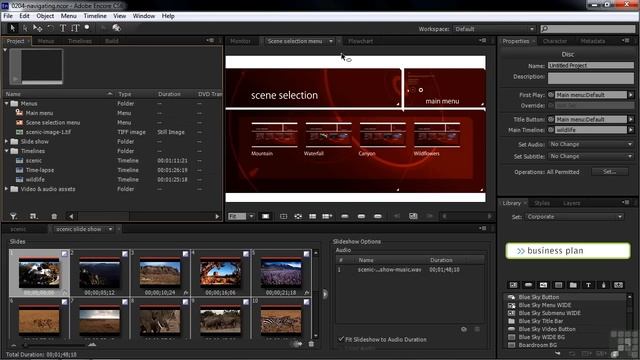This screenshot has height=360, width=640.
Task: Collapse the Menus folder
Action: point(7,104)
